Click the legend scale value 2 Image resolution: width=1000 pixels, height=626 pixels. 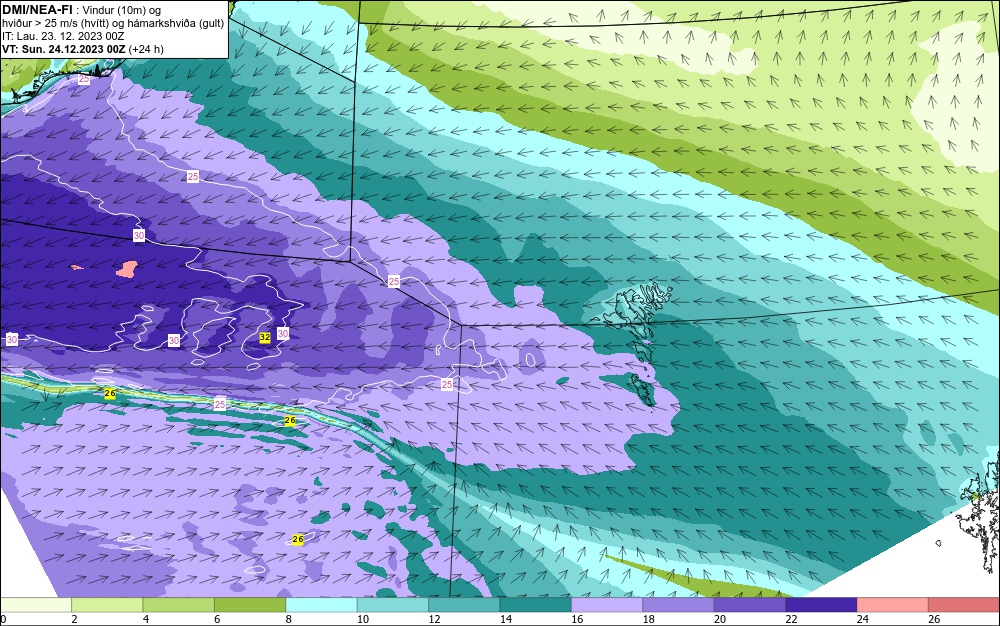(75, 619)
